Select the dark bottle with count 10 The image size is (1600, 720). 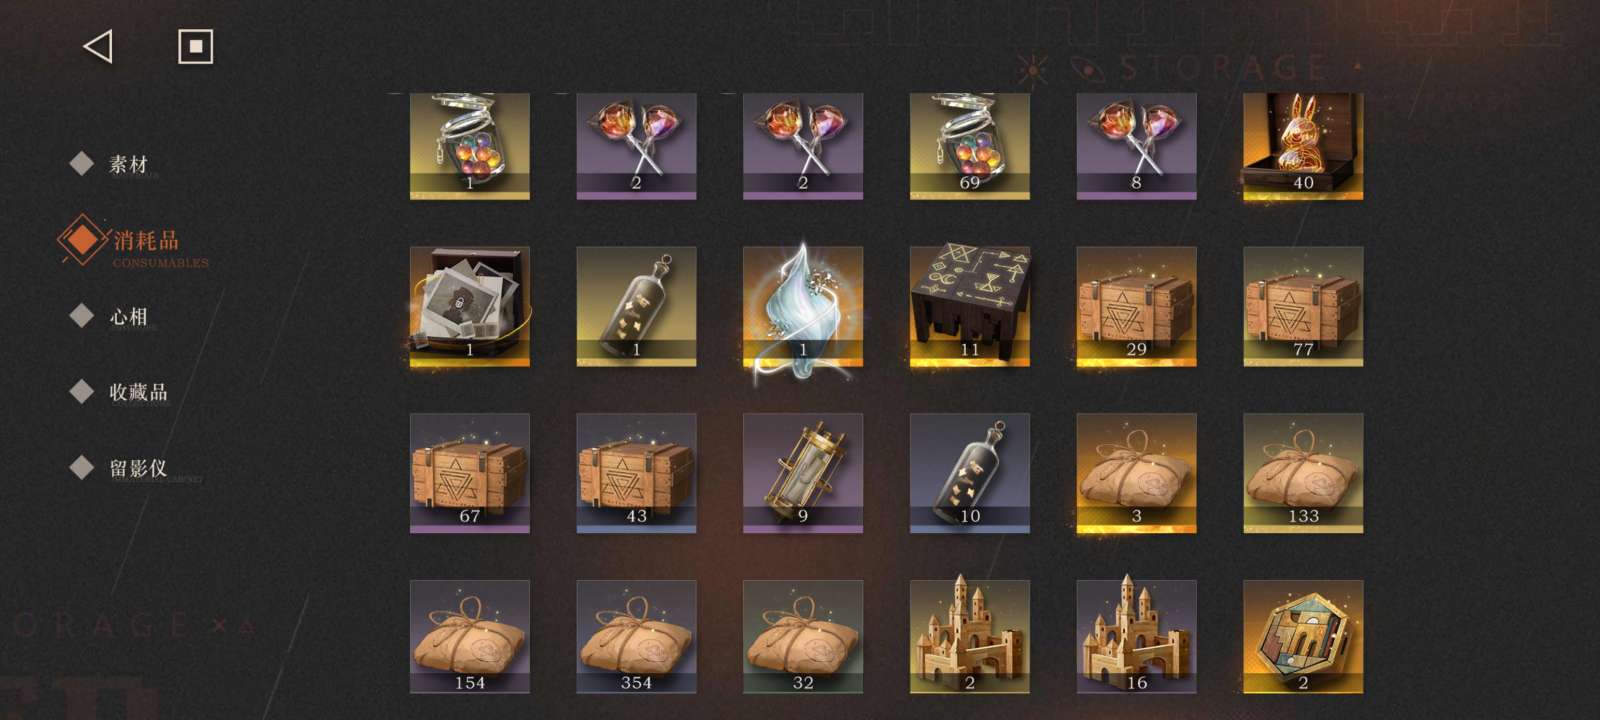[x=970, y=473]
